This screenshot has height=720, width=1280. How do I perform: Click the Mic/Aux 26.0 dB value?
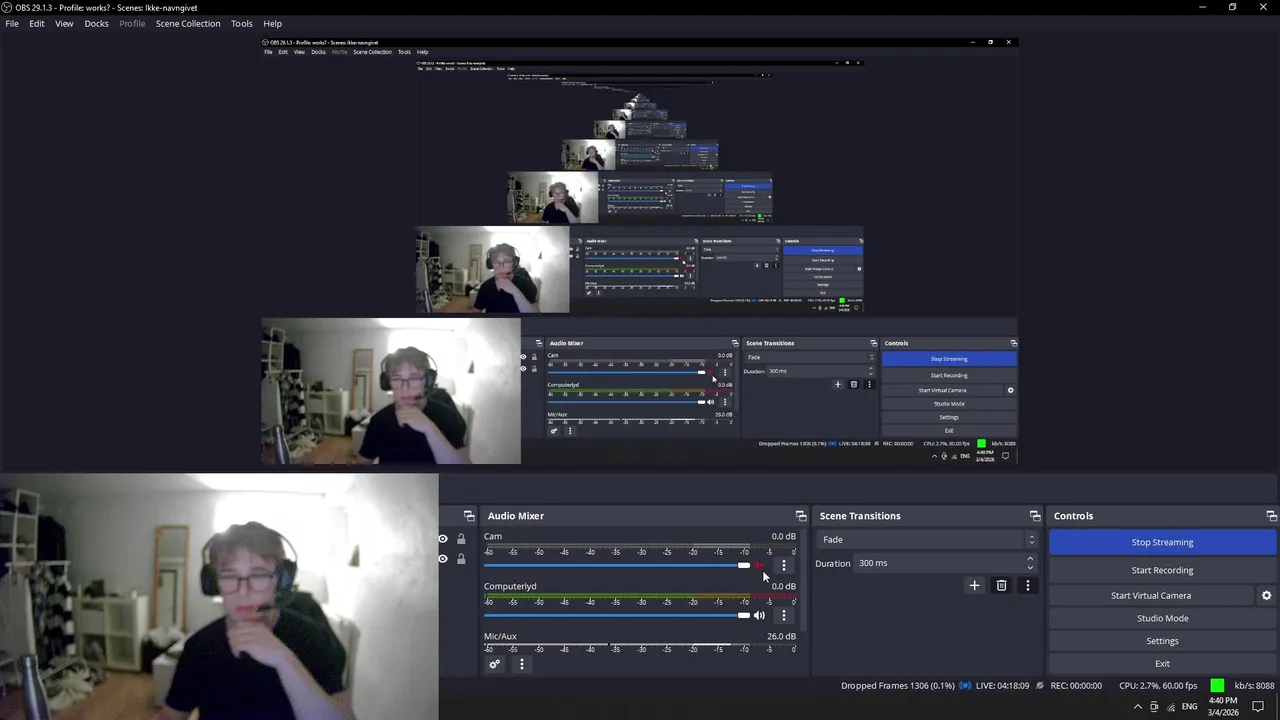click(781, 636)
